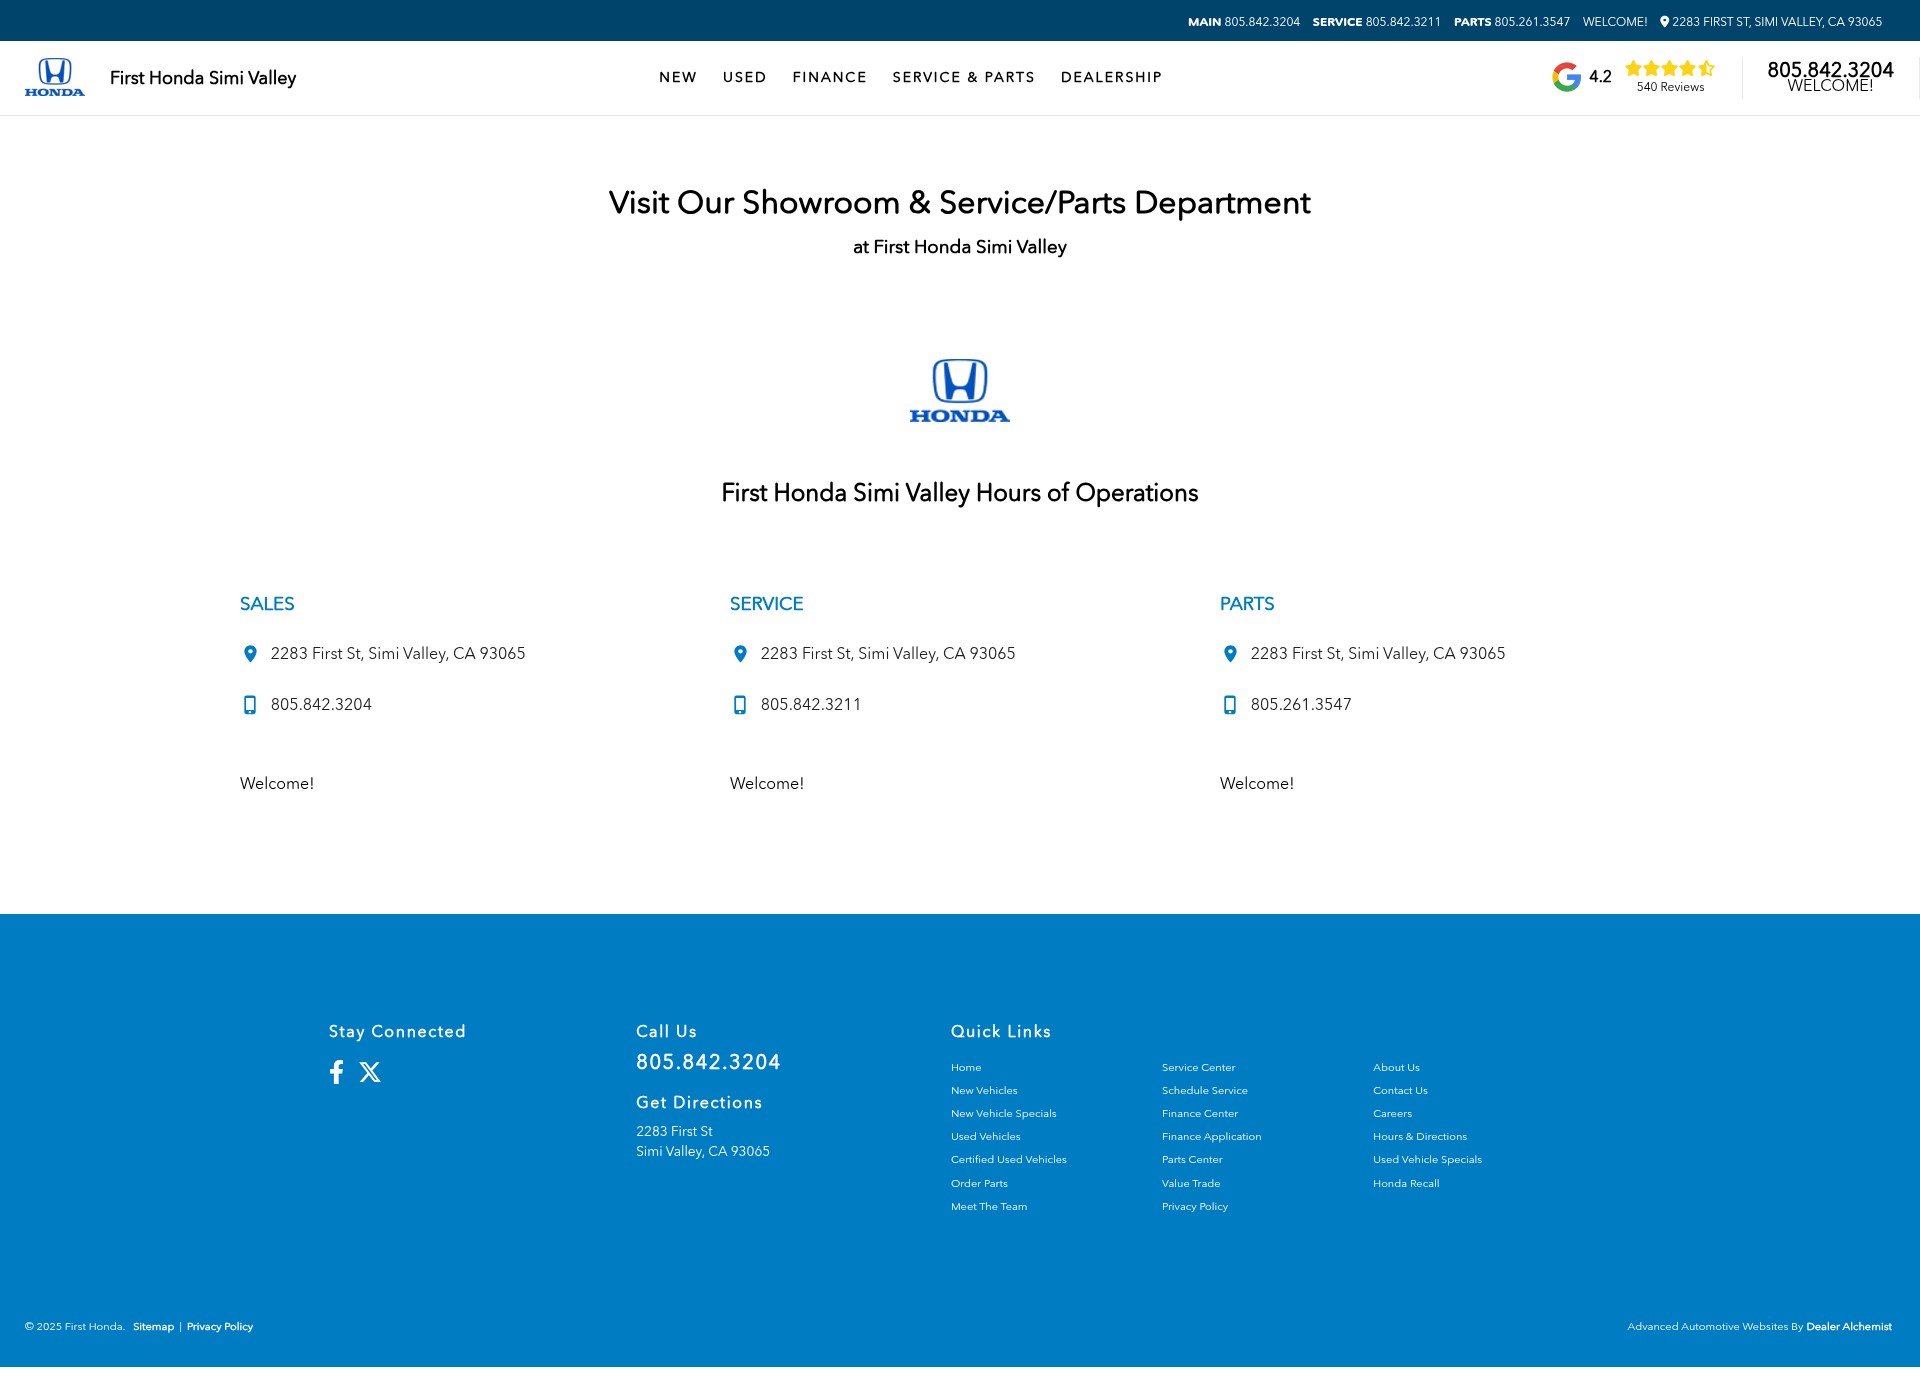Open the FINANCE menu
The width and height of the screenshot is (1920, 1383).
(x=830, y=77)
